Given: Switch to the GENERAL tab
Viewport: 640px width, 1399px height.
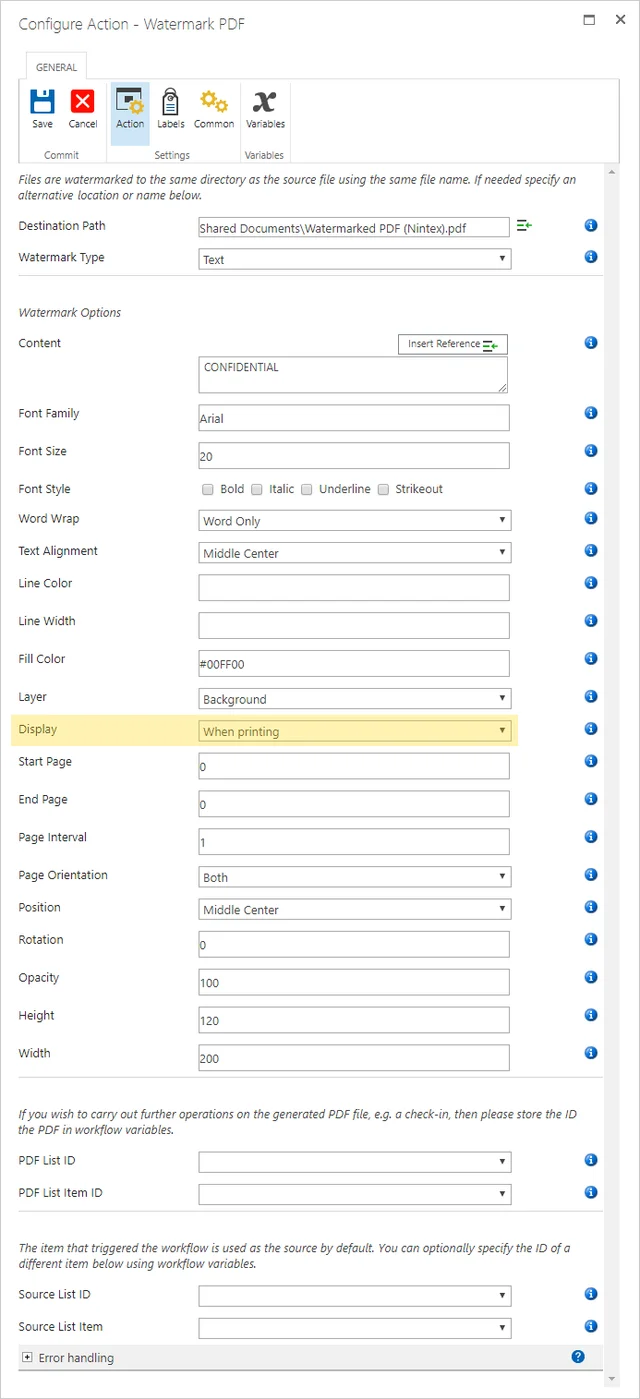Looking at the screenshot, I should pos(56,67).
